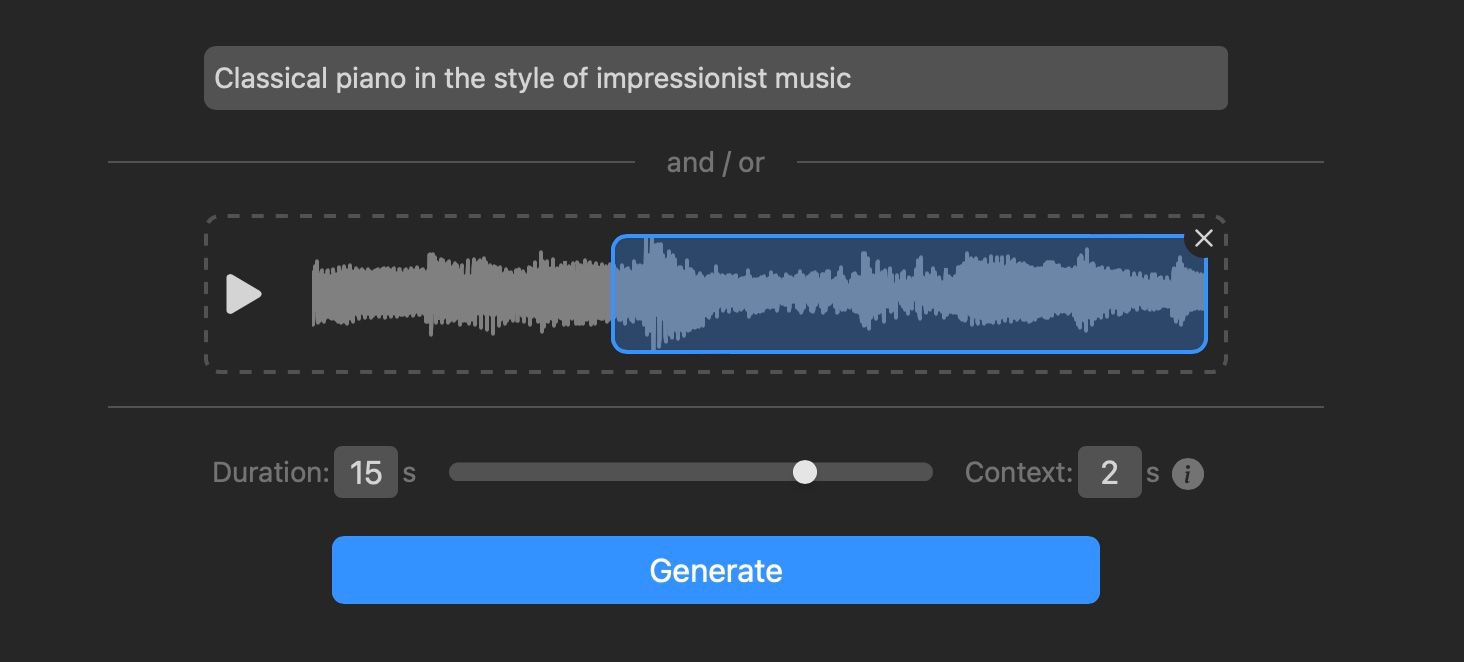Click the middle of the waveform display
This screenshot has width=1464, height=662.
715,293
